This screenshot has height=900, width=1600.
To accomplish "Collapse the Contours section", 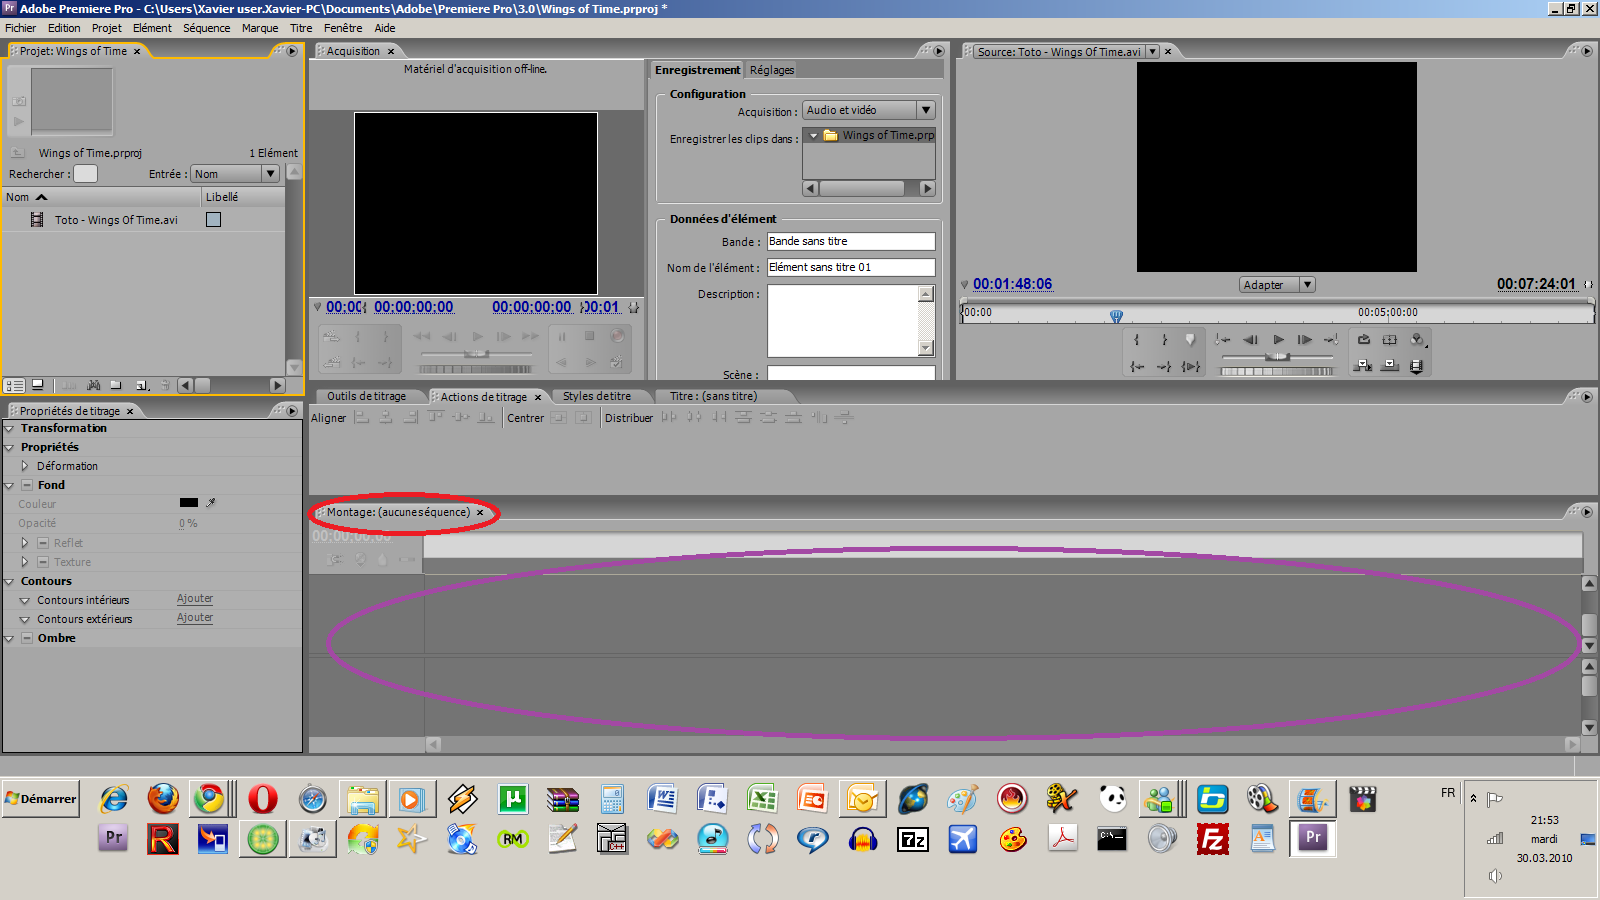I will (x=9, y=582).
